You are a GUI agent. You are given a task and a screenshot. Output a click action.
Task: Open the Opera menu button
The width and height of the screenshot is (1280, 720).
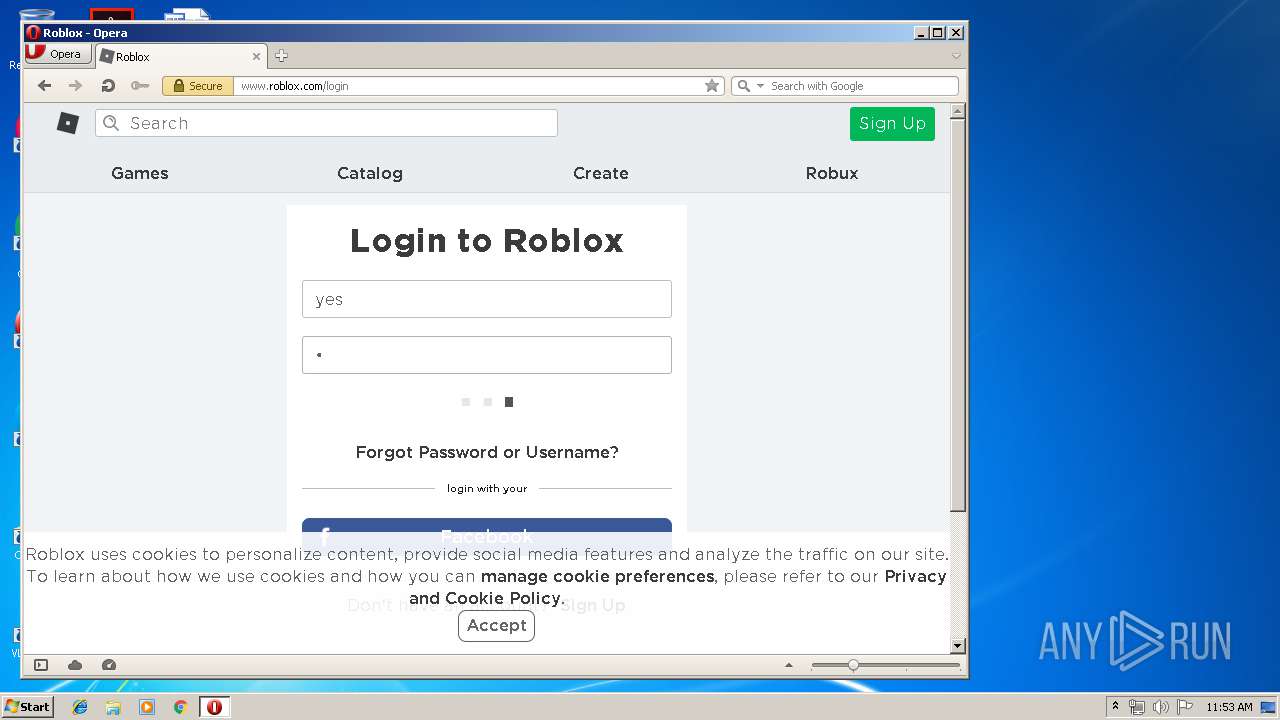pyautogui.click(x=57, y=54)
